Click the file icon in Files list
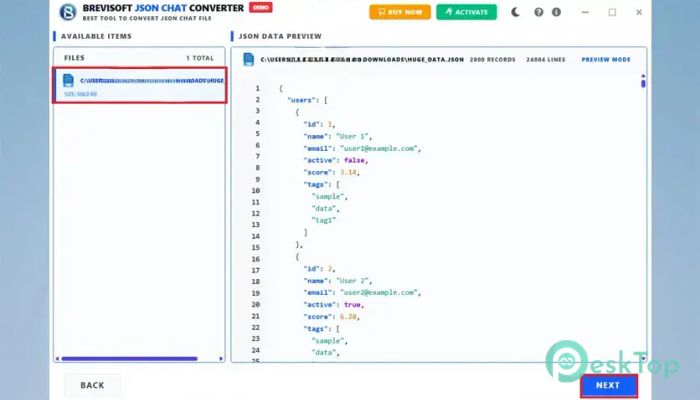Viewport: 700px width, 400px height. (68, 80)
